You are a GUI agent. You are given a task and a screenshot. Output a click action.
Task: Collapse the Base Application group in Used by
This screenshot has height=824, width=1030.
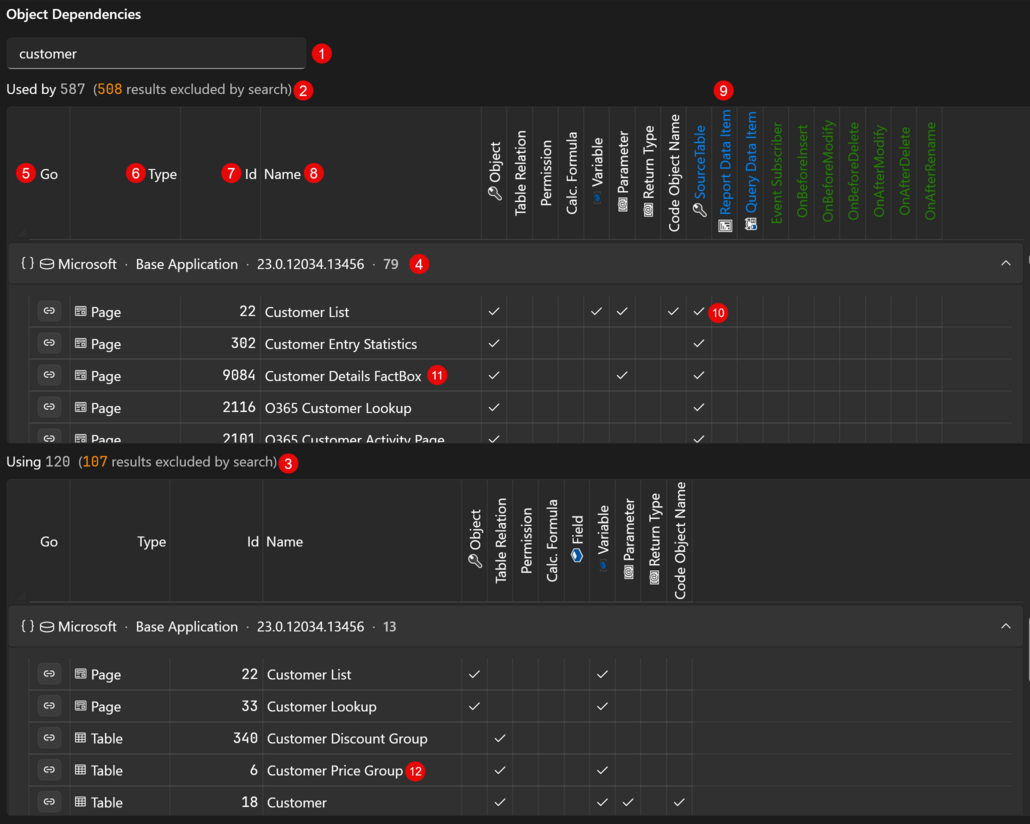[1006, 264]
